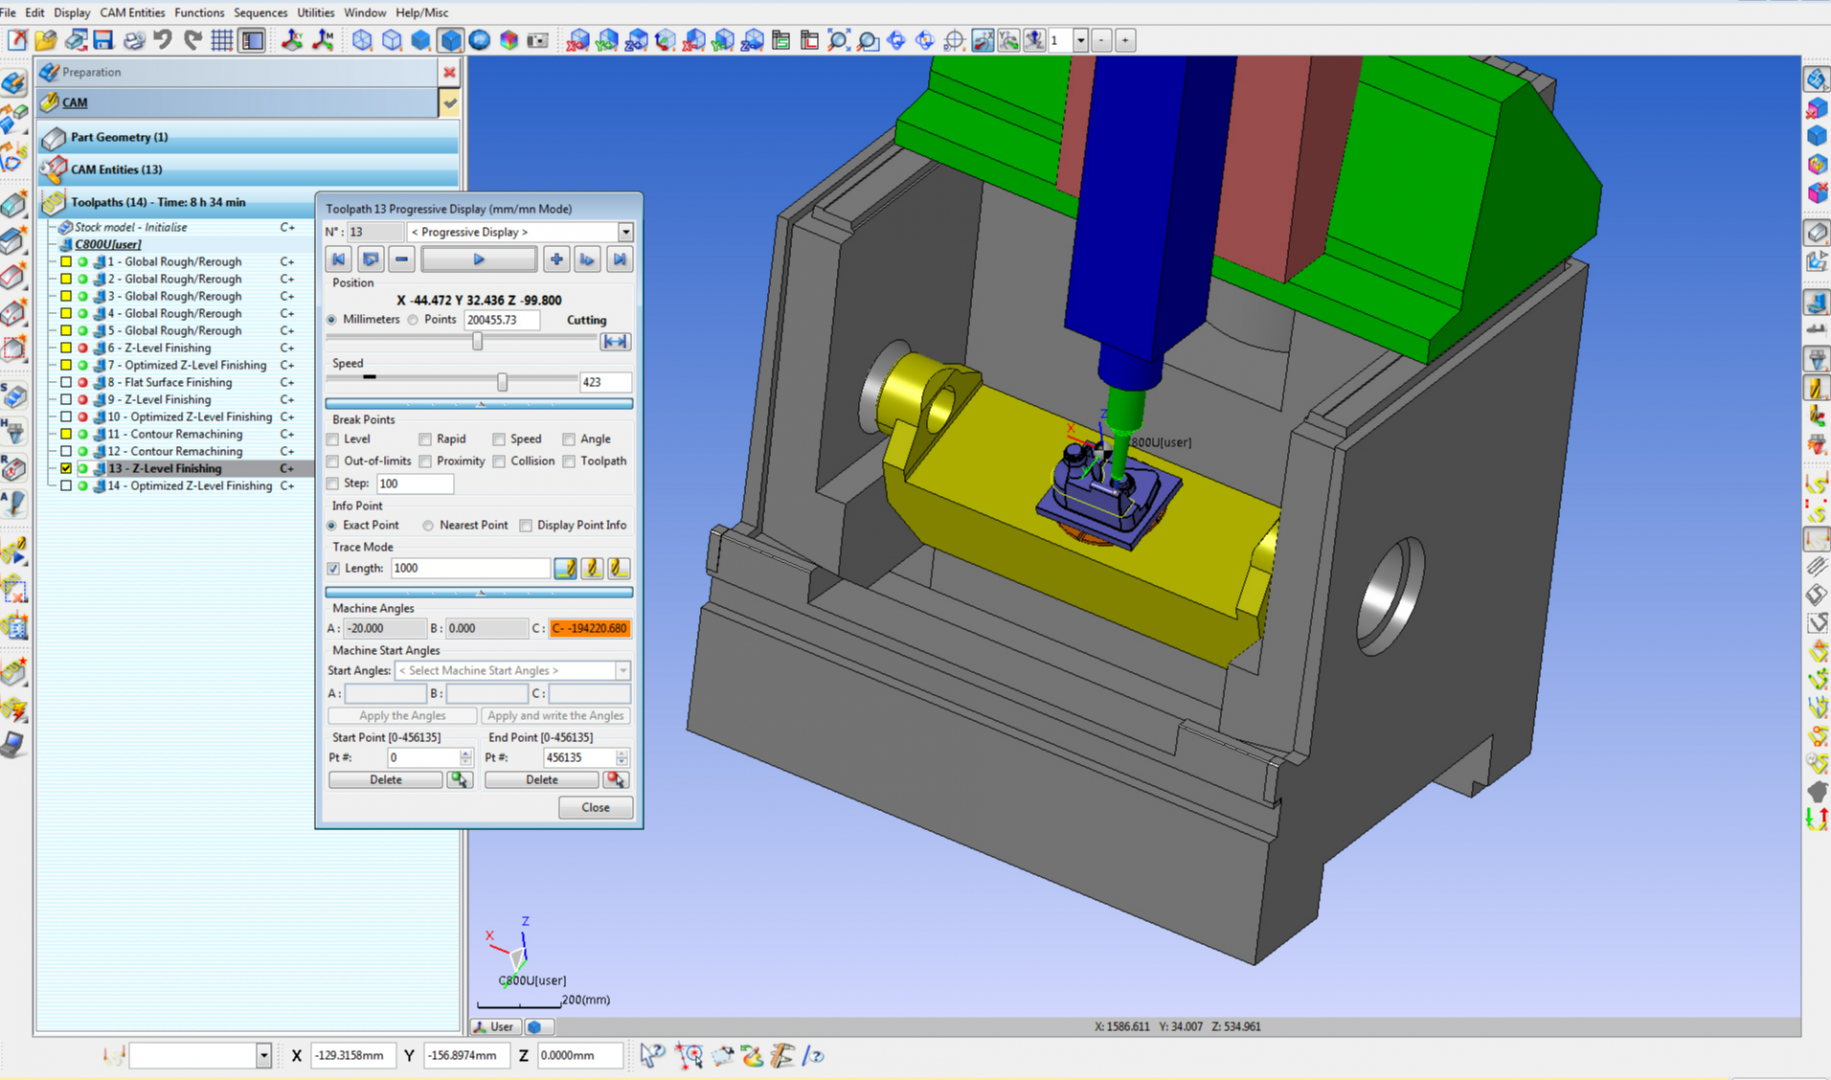Select the Points radio button
Viewport: 1831px width, 1080px height.
pos(412,320)
